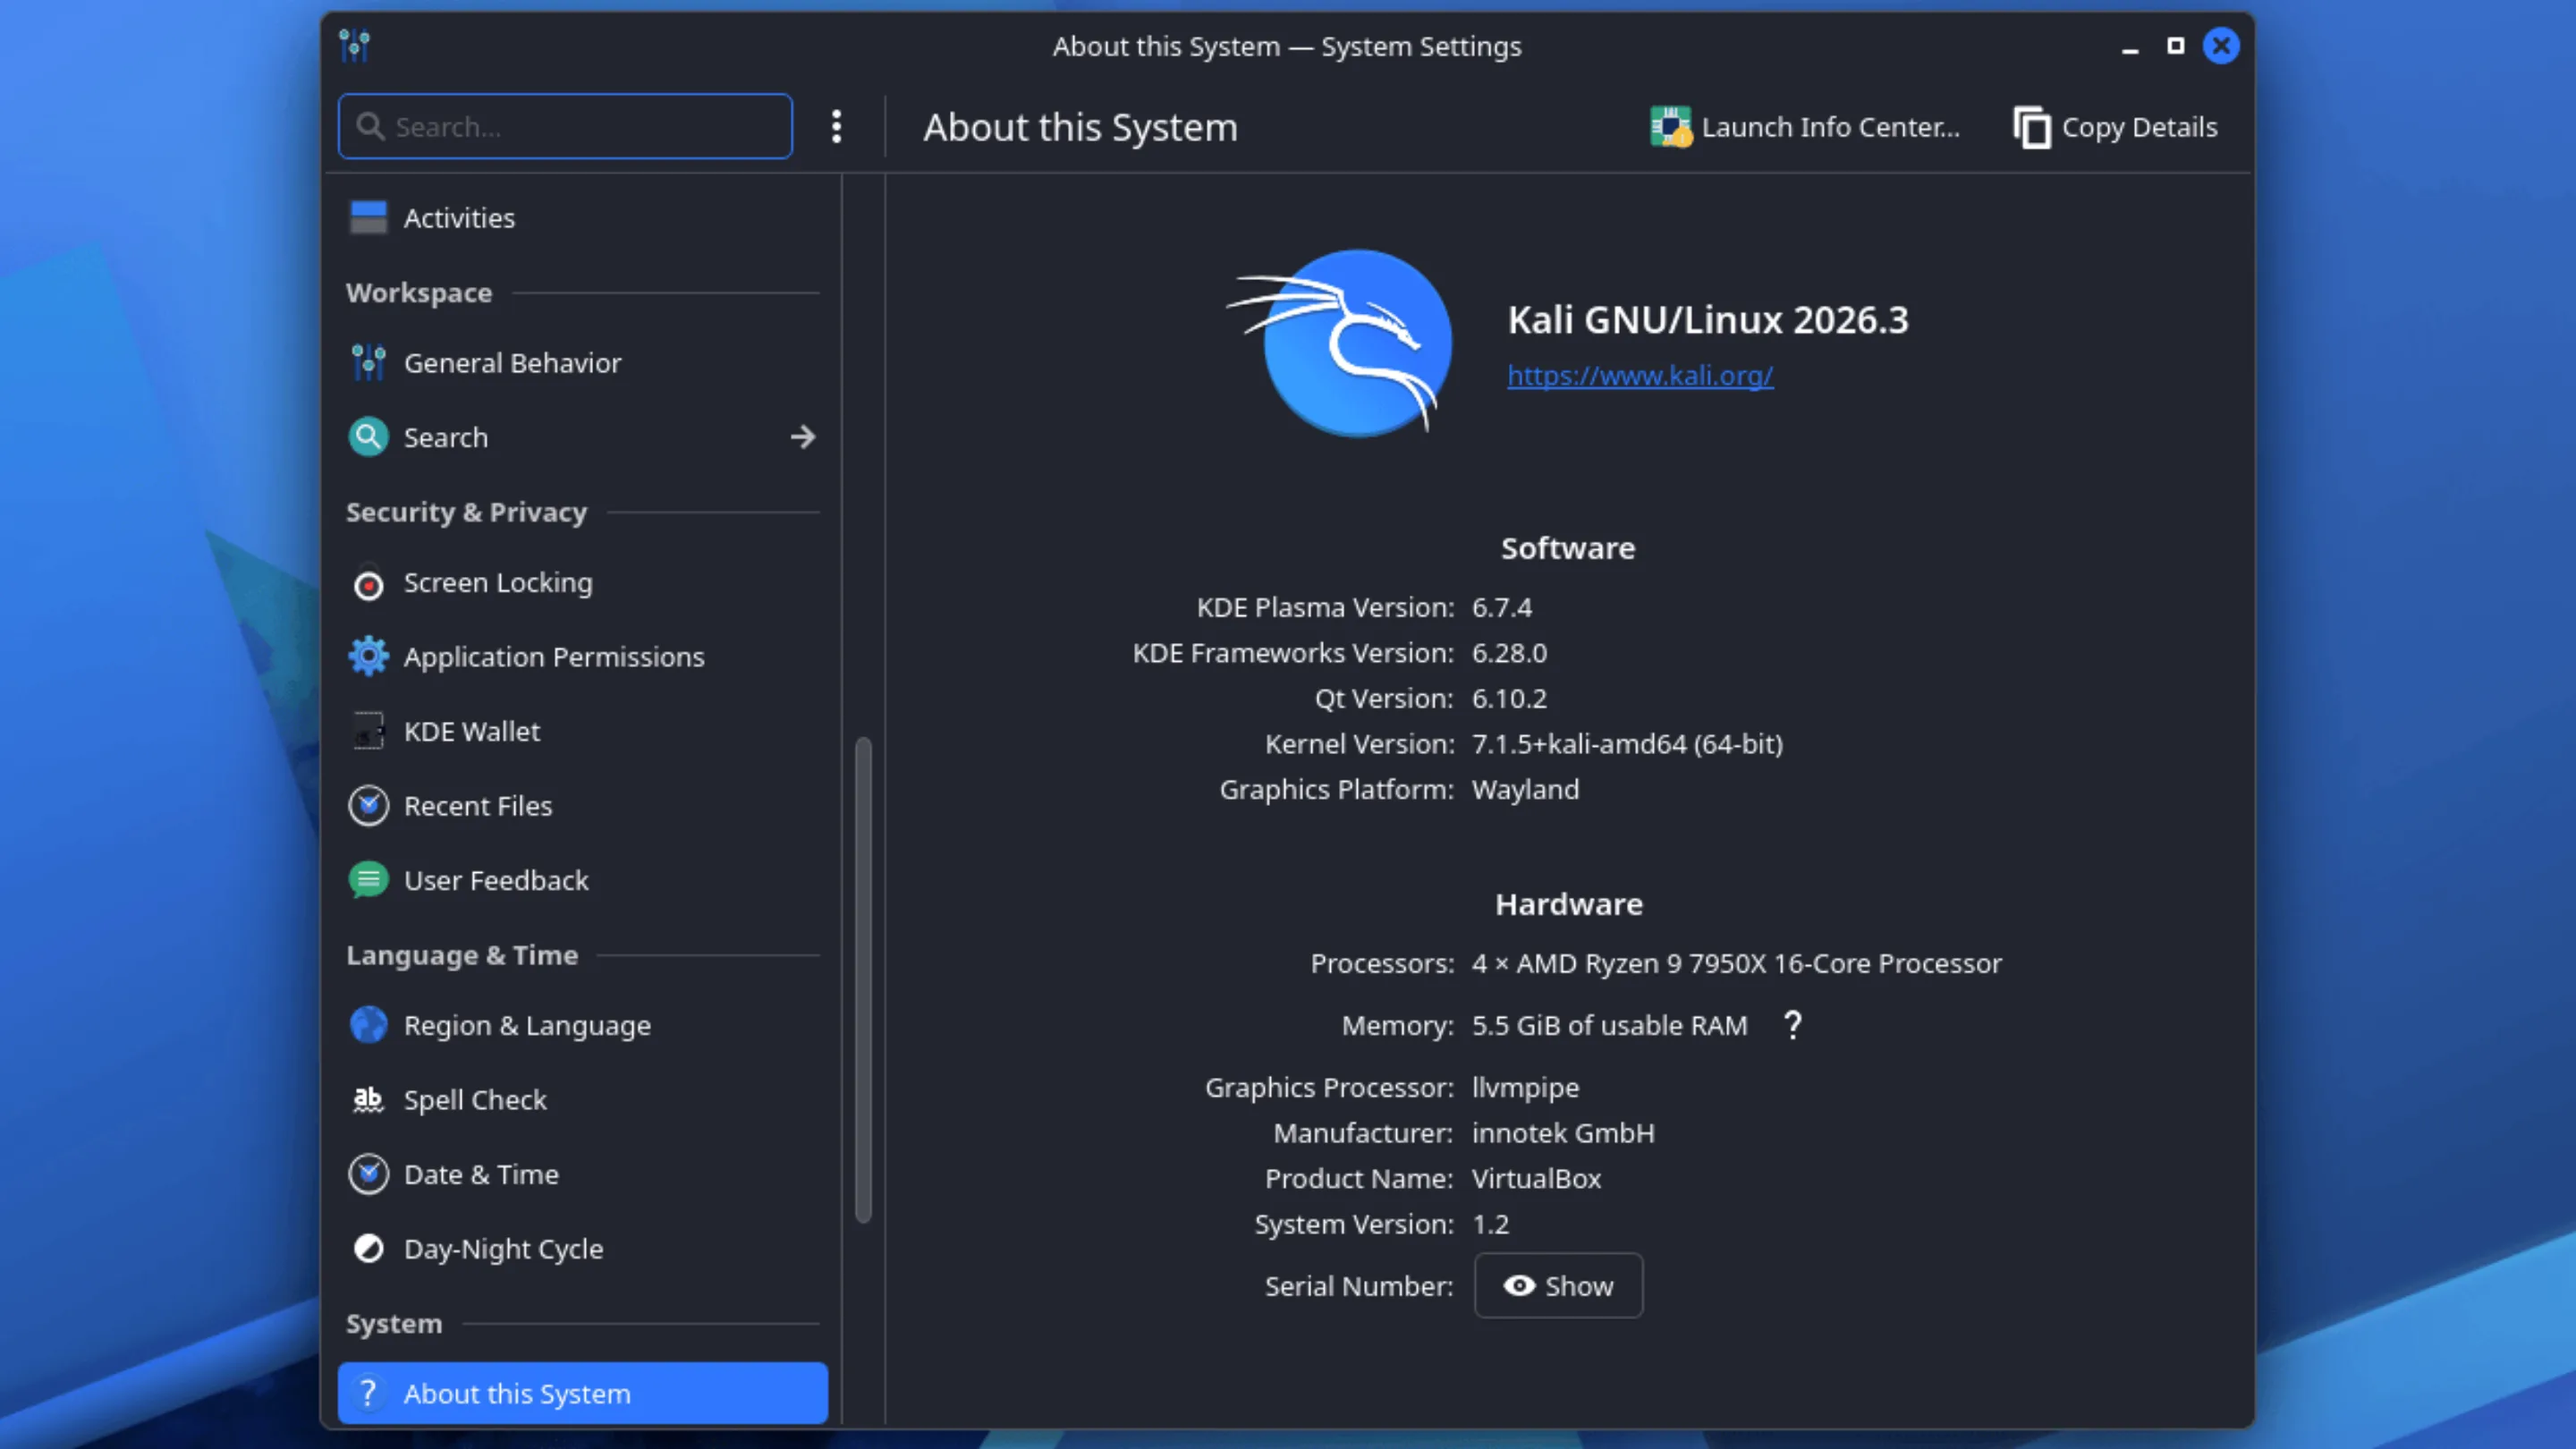Click the VirtualBox product name value
Viewport: 2576px width, 1449px height.
click(x=1536, y=1178)
